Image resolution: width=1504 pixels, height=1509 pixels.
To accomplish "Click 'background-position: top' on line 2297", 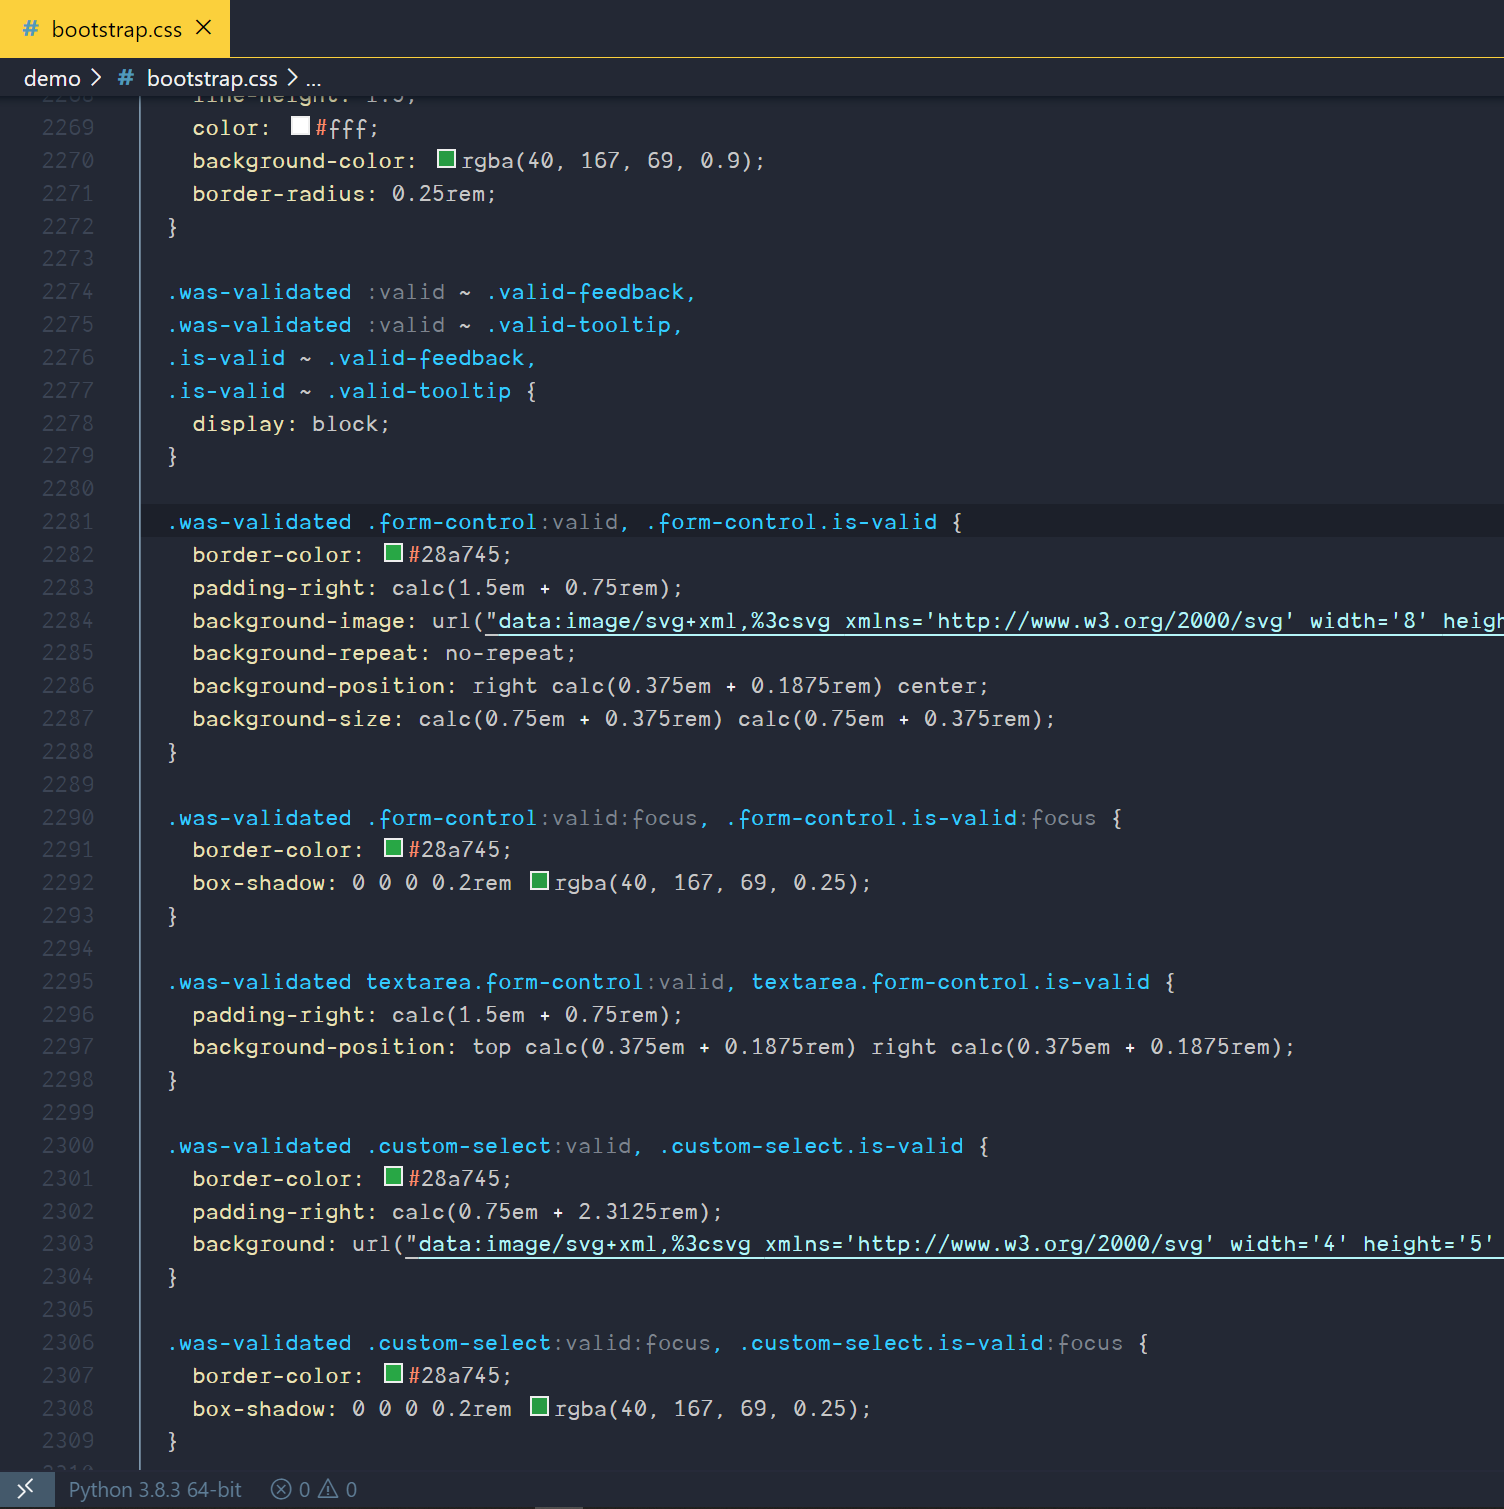I will tap(351, 1047).
